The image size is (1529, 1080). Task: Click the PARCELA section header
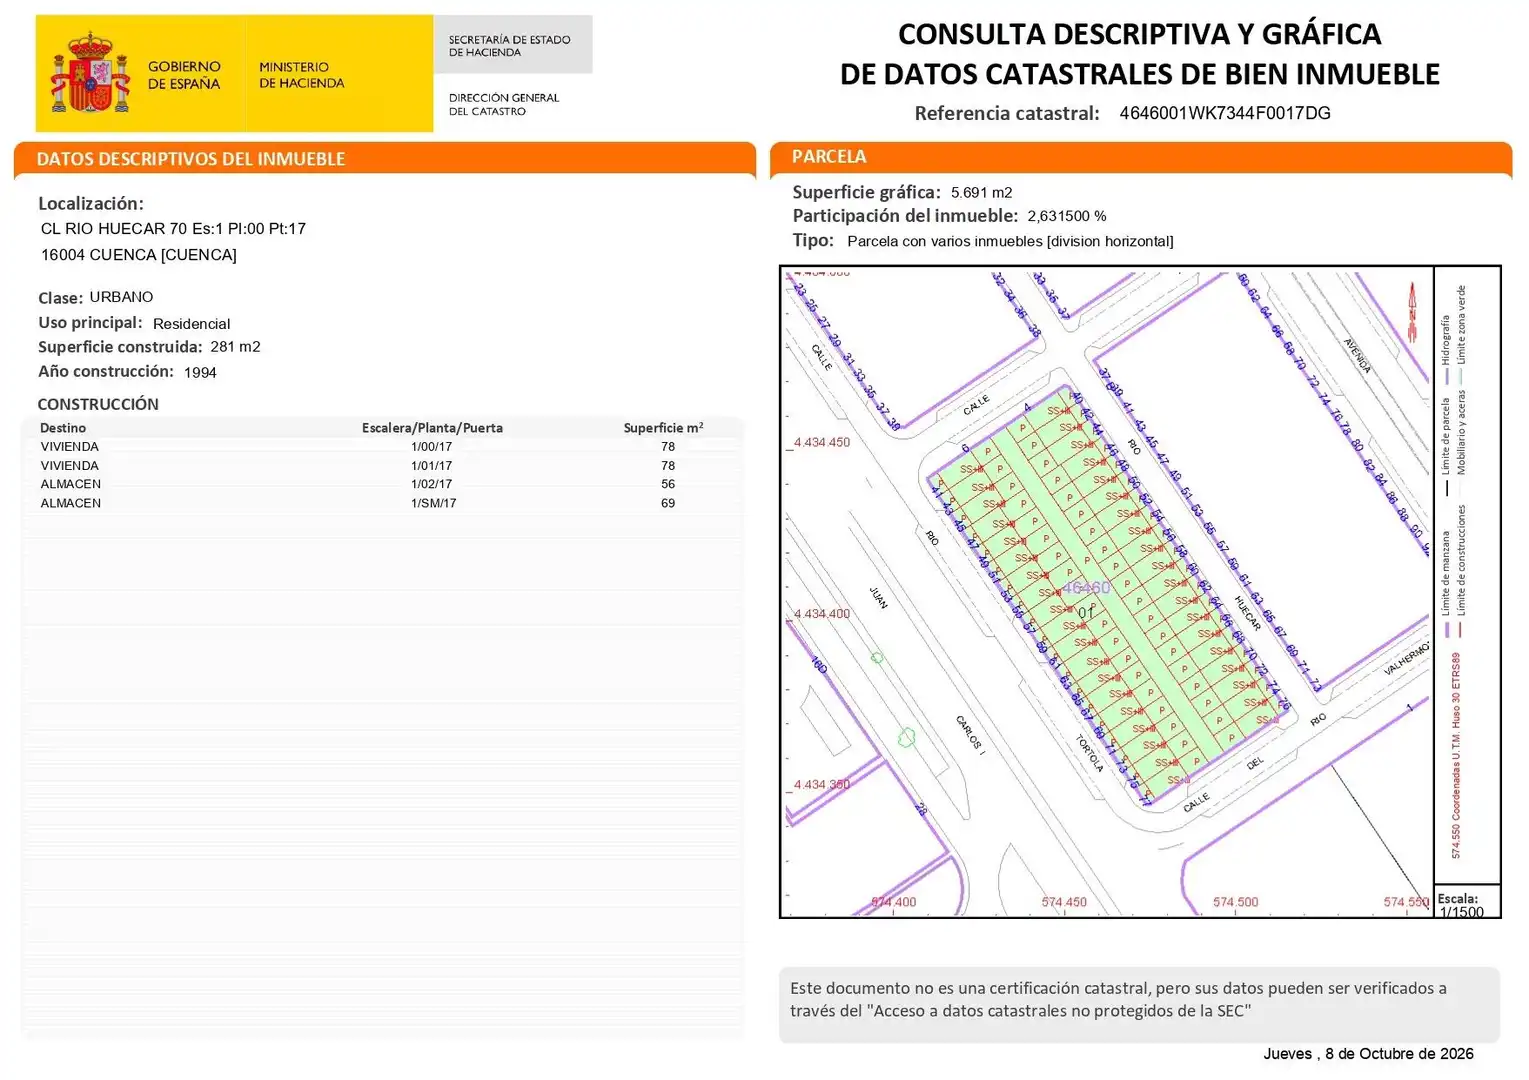(x=829, y=156)
